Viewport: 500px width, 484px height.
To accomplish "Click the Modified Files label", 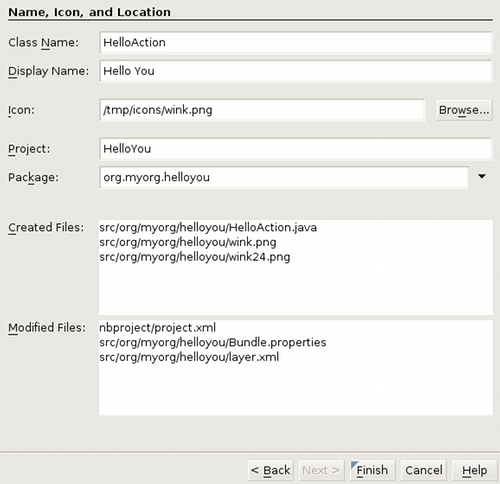I will (x=47, y=328).
